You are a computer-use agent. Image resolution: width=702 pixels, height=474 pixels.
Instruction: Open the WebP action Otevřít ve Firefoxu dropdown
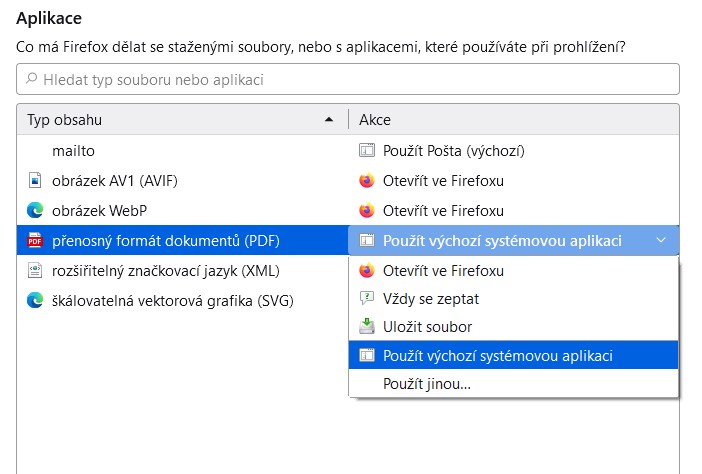click(x=514, y=210)
